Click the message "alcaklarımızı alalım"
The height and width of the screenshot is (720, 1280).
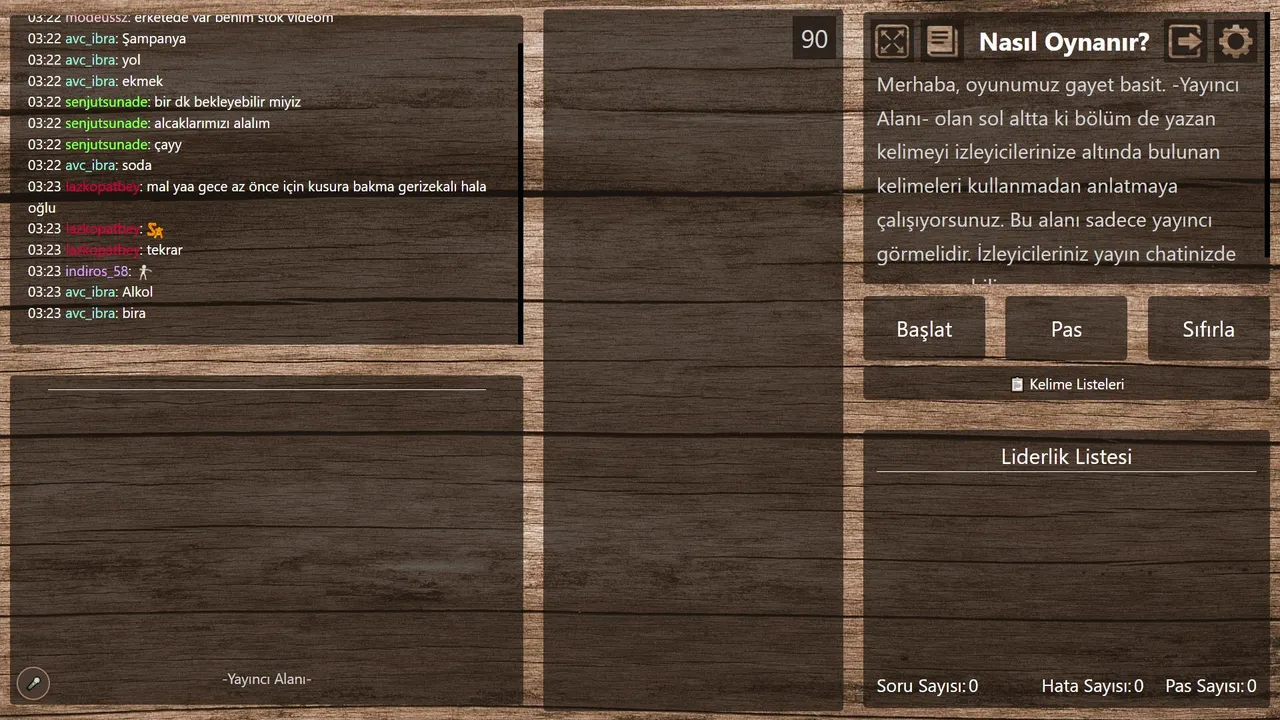(212, 123)
